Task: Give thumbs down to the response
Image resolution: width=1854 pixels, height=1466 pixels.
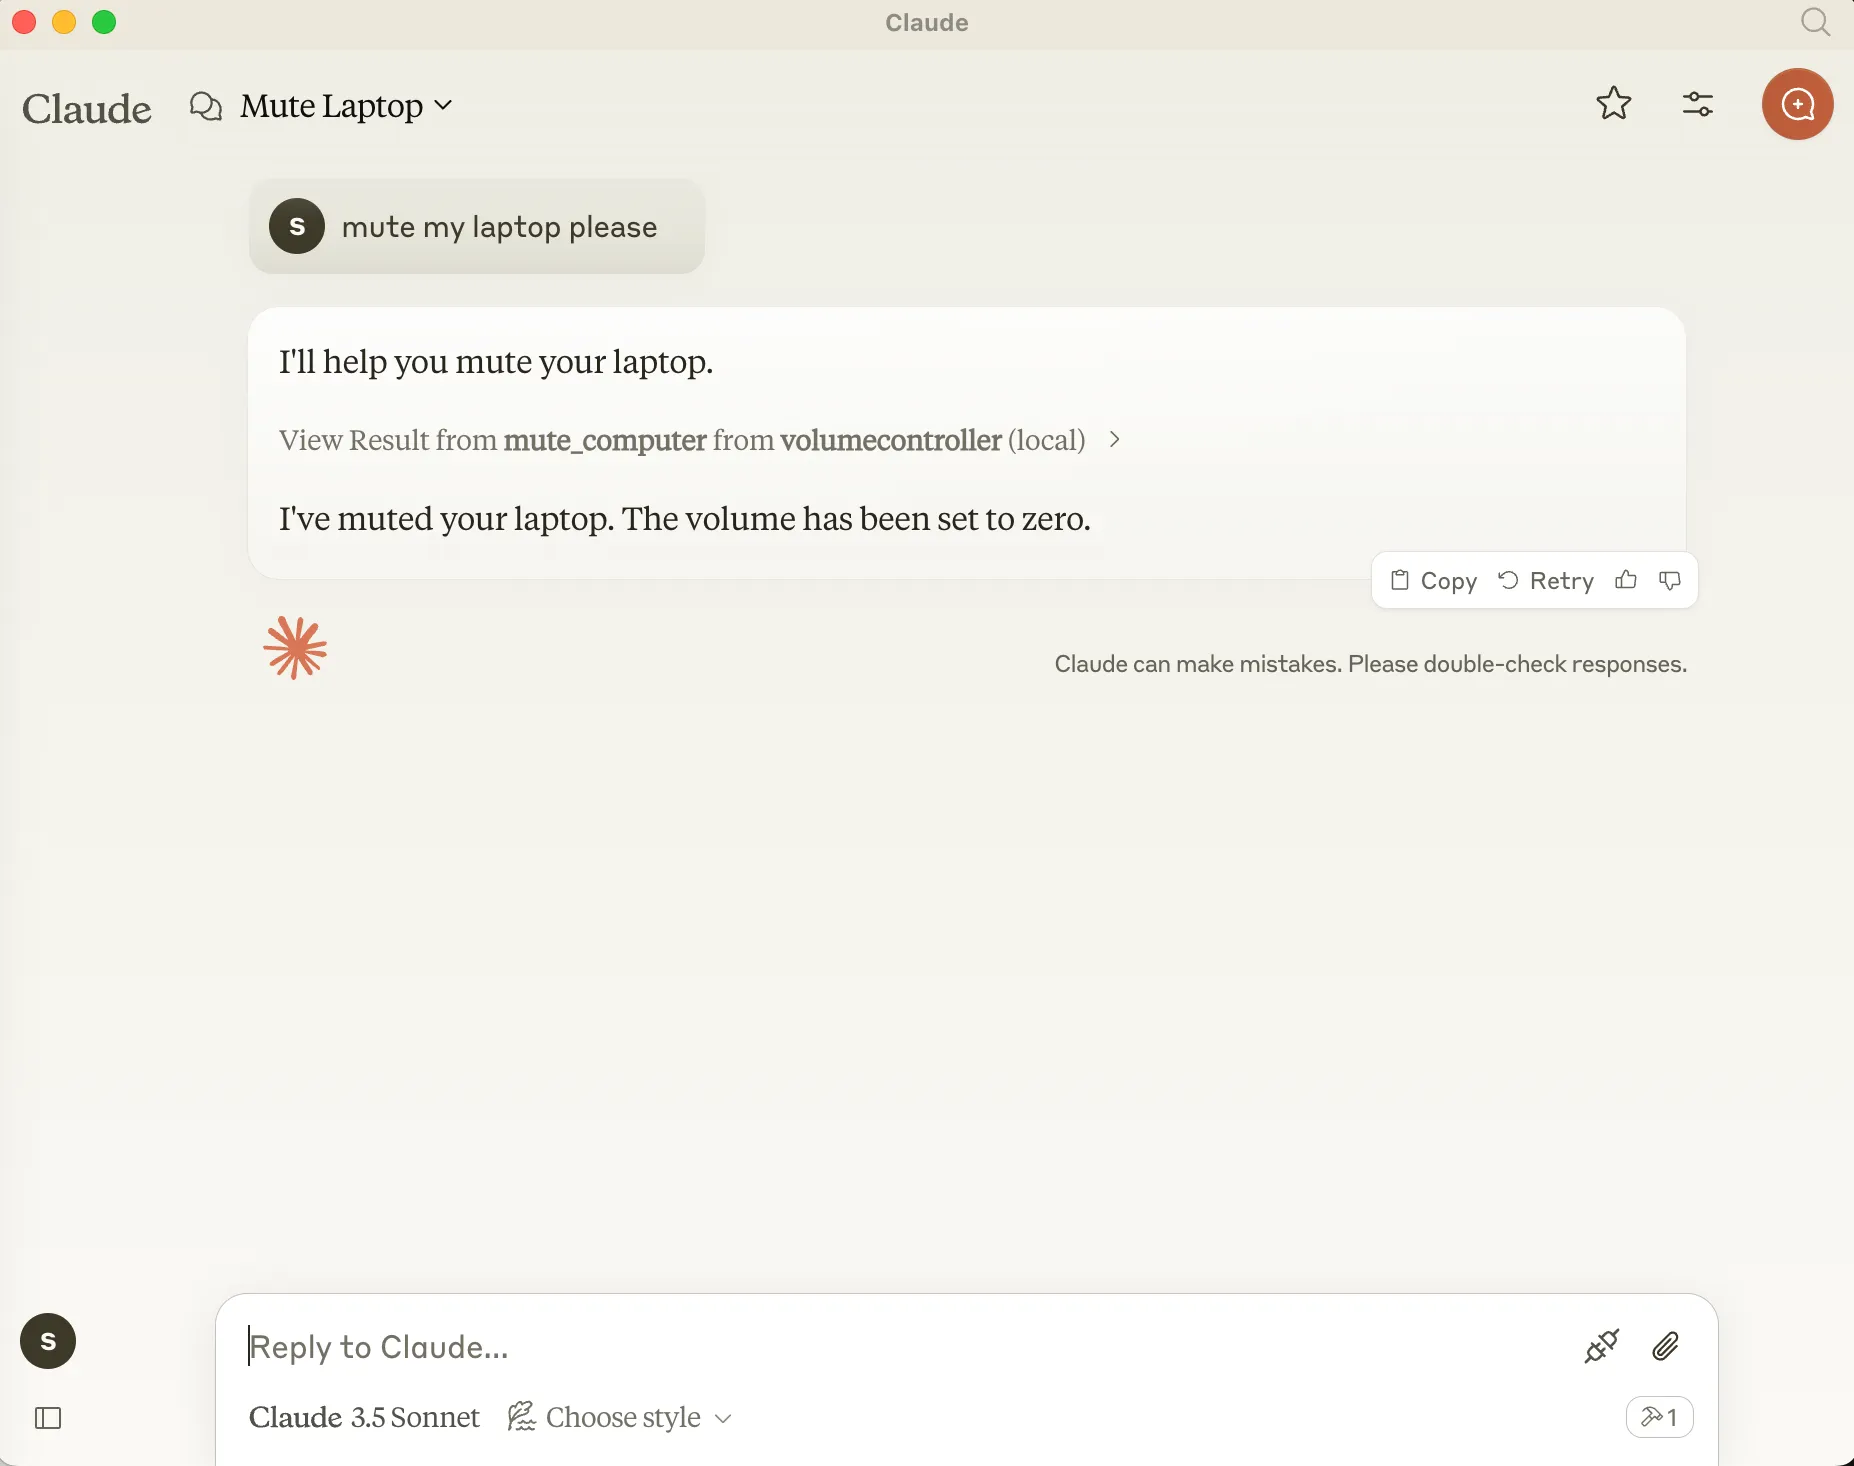Action: pos(1670,580)
